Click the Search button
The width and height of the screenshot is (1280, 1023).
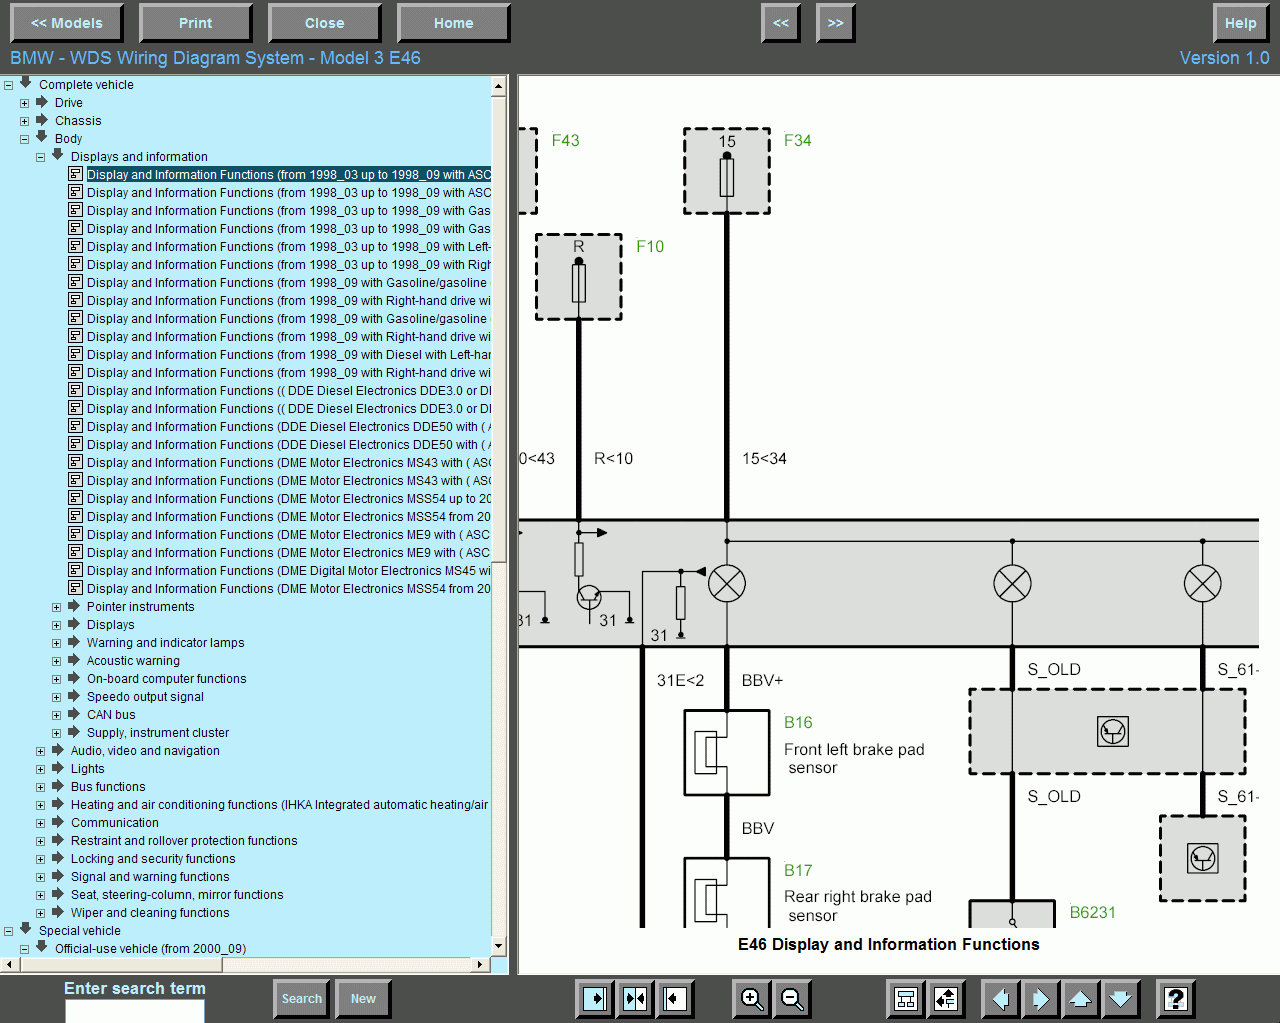click(x=302, y=998)
